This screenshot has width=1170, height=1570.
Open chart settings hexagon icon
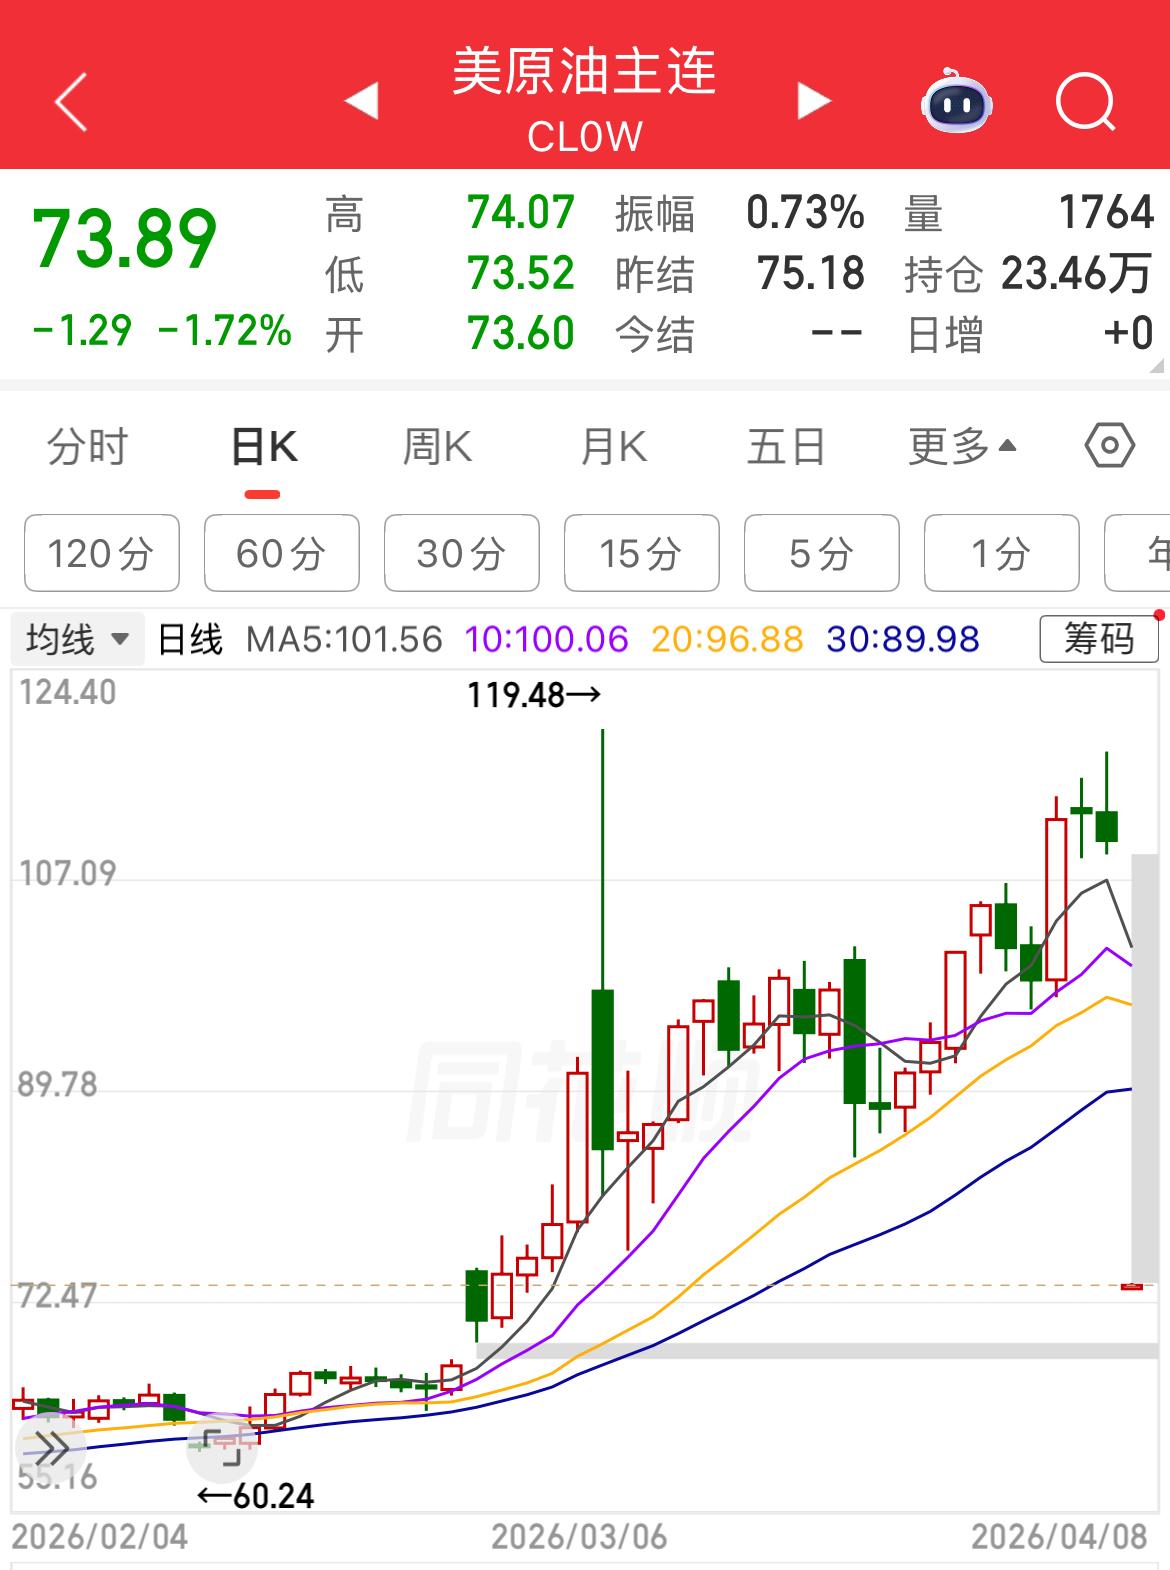point(1110,445)
